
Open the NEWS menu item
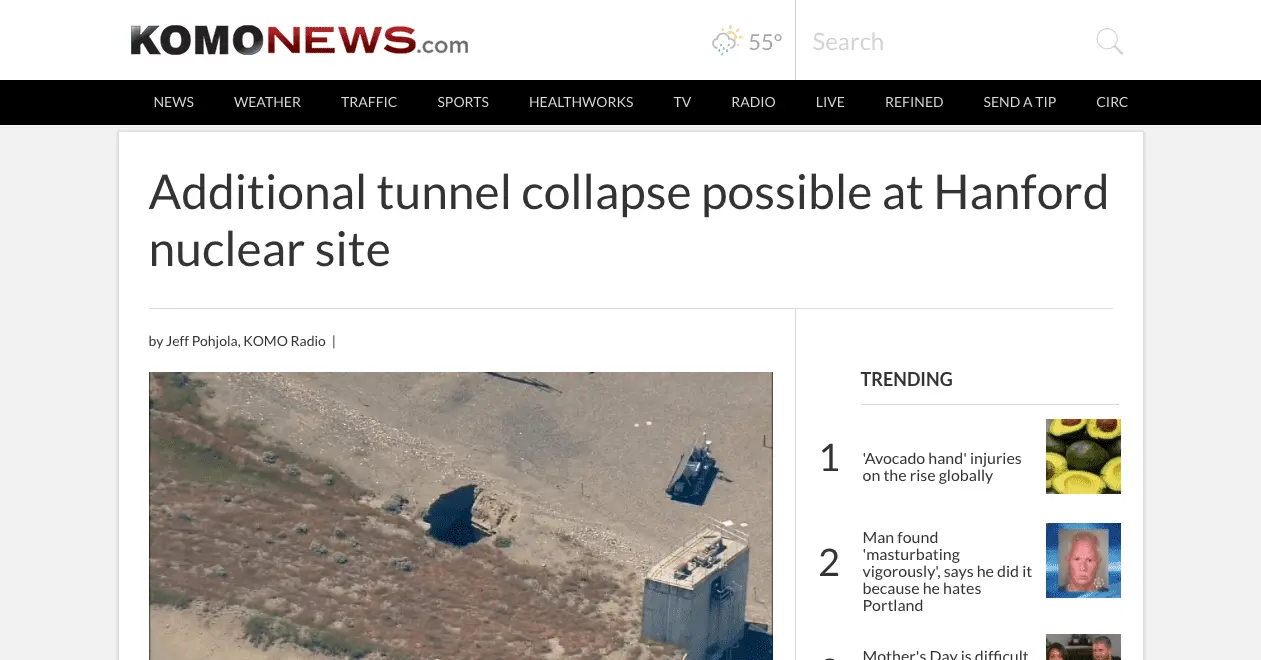pos(174,102)
